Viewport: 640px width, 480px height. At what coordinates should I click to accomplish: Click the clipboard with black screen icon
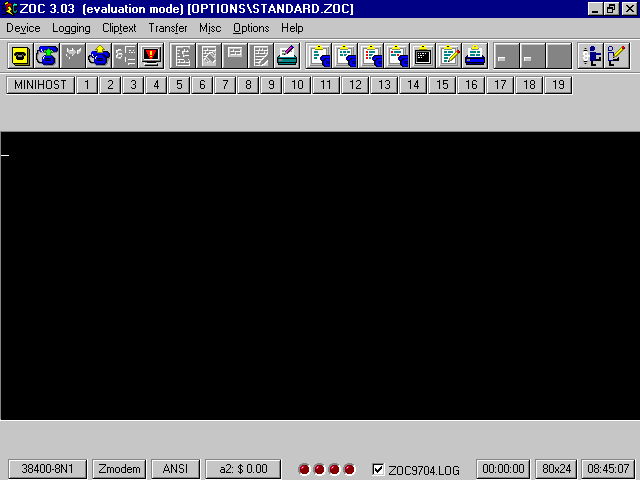(423, 56)
